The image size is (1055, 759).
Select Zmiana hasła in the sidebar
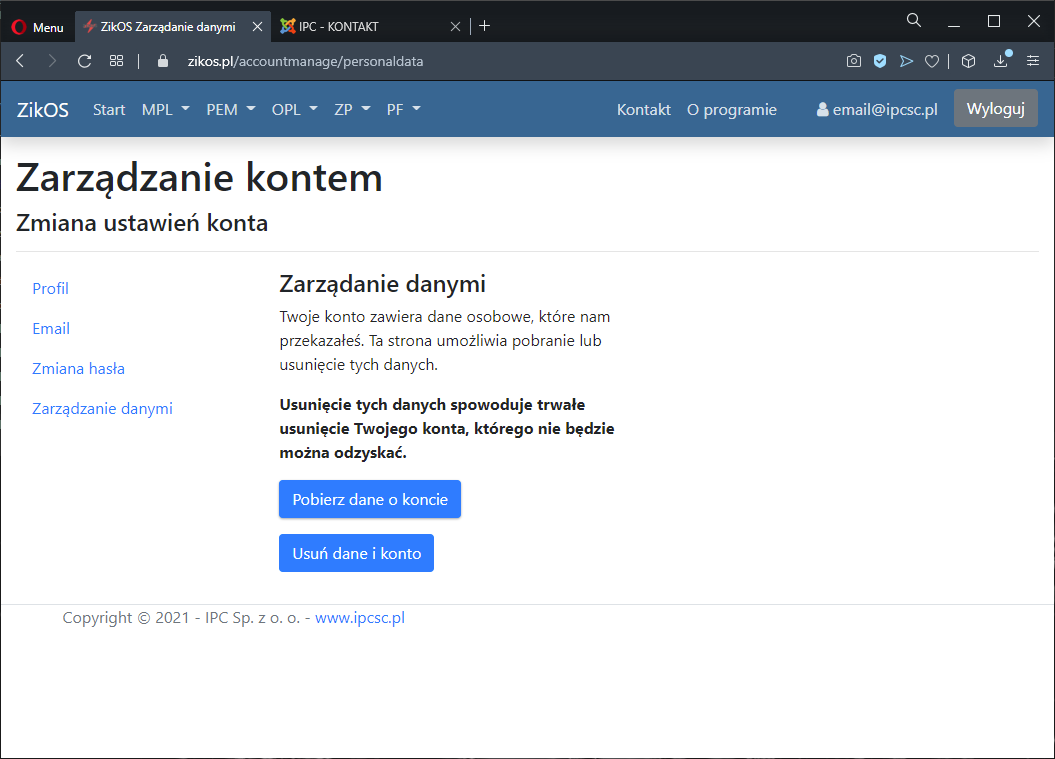(79, 368)
